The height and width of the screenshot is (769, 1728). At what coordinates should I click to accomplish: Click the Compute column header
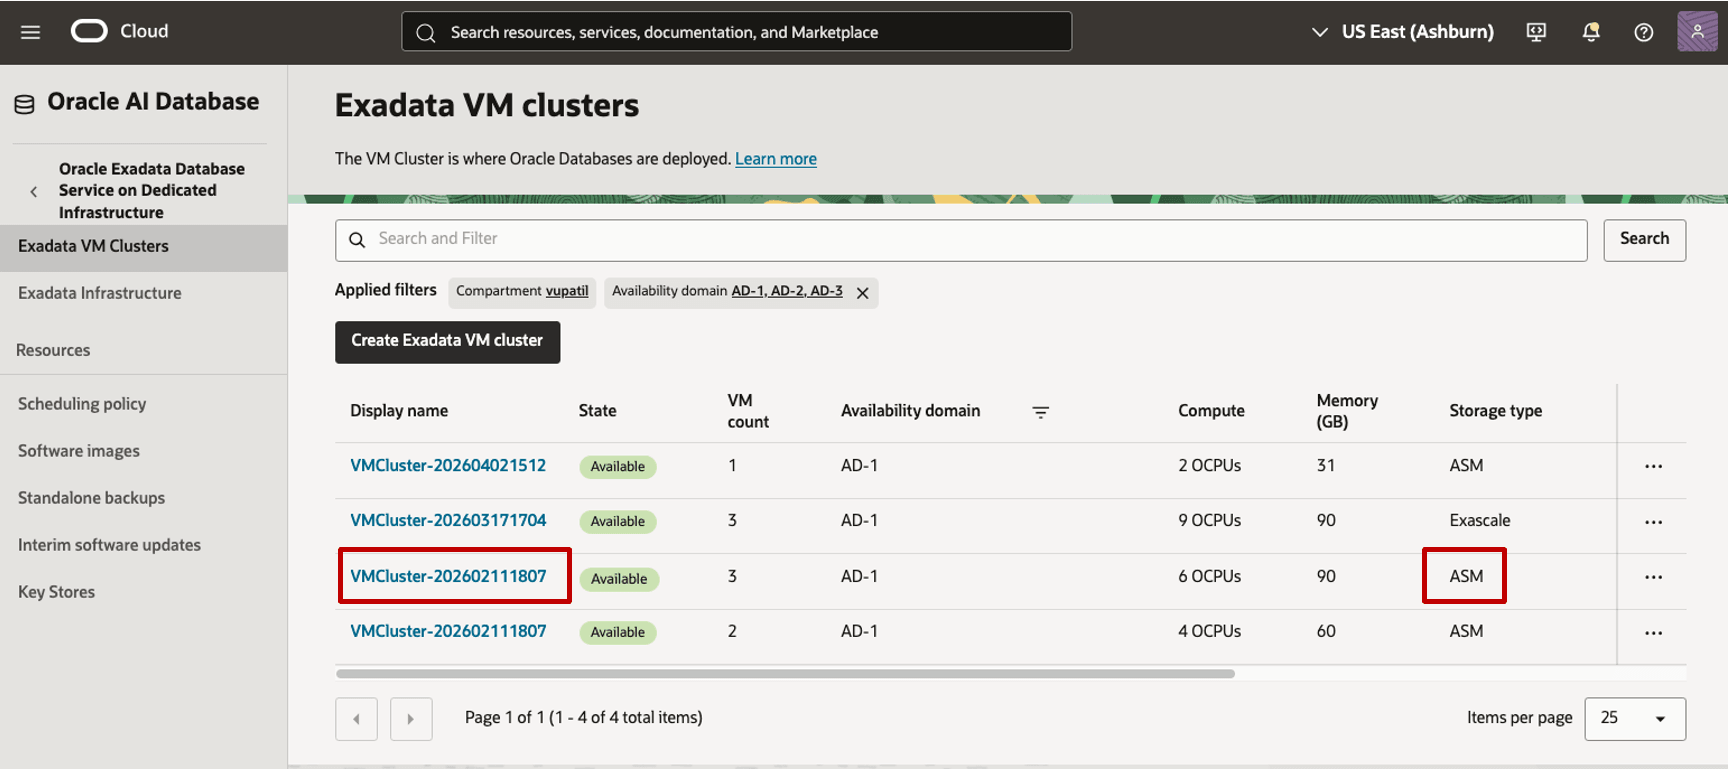(x=1211, y=411)
